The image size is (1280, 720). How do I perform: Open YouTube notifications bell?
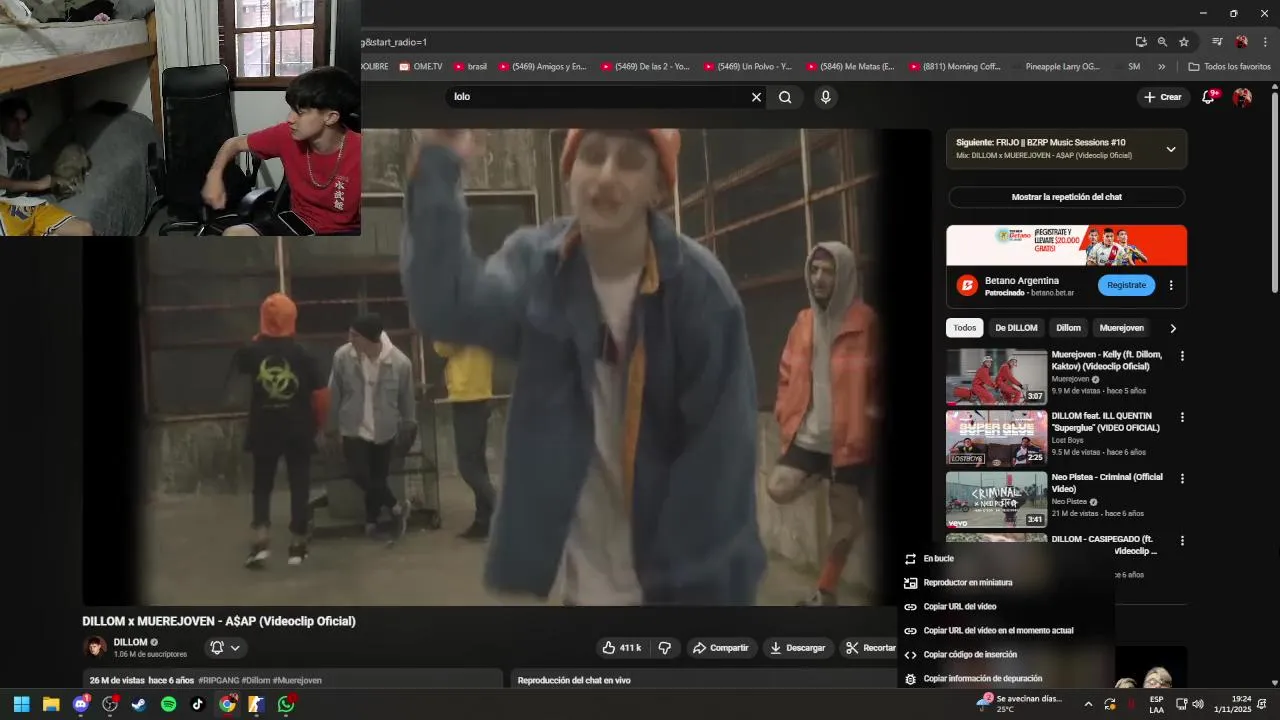point(1209,97)
